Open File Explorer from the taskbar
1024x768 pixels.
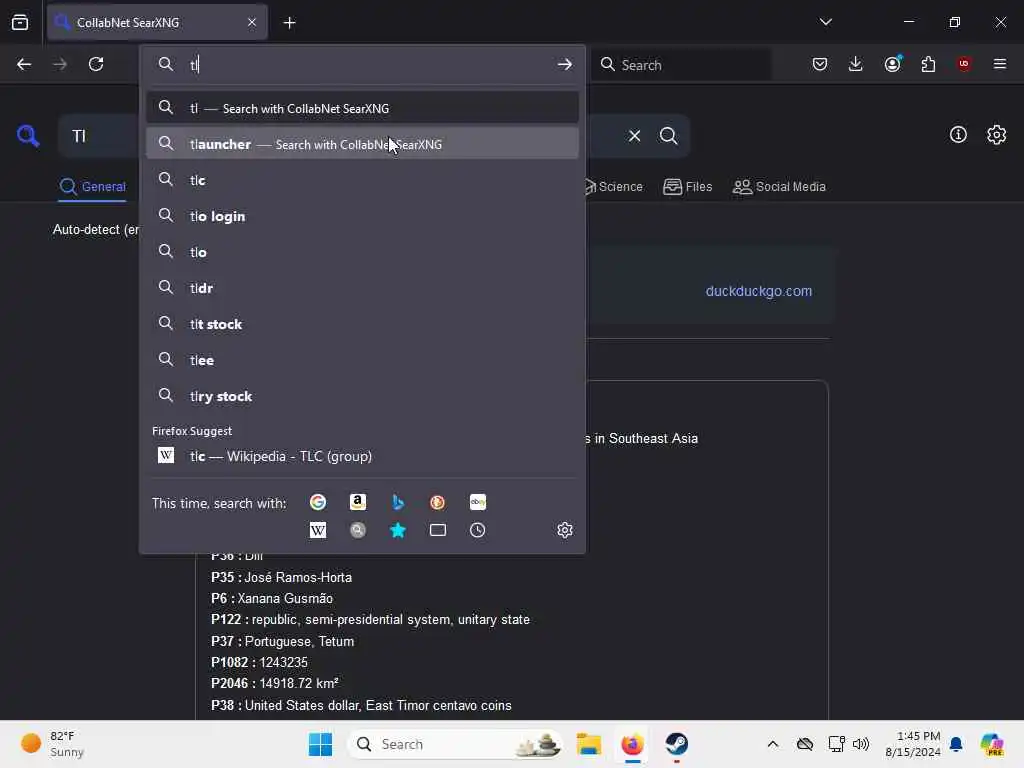[x=588, y=744]
